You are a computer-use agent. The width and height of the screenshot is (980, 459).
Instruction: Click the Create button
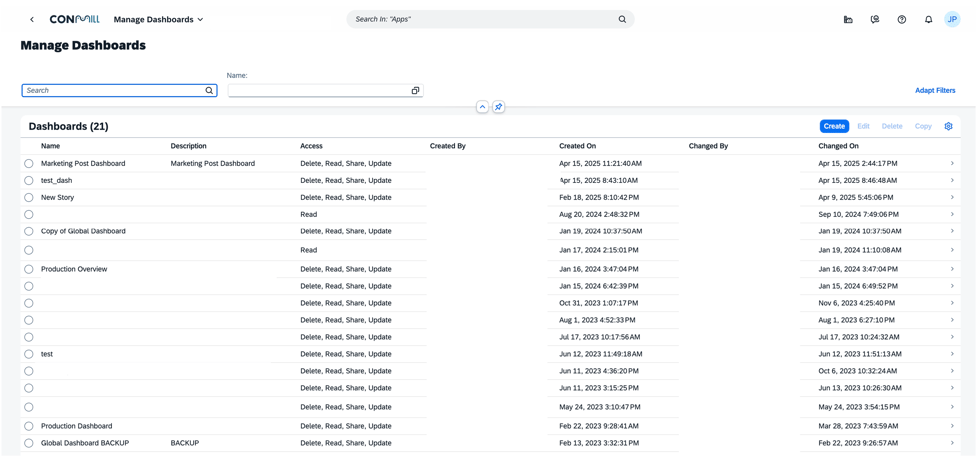tap(834, 126)
